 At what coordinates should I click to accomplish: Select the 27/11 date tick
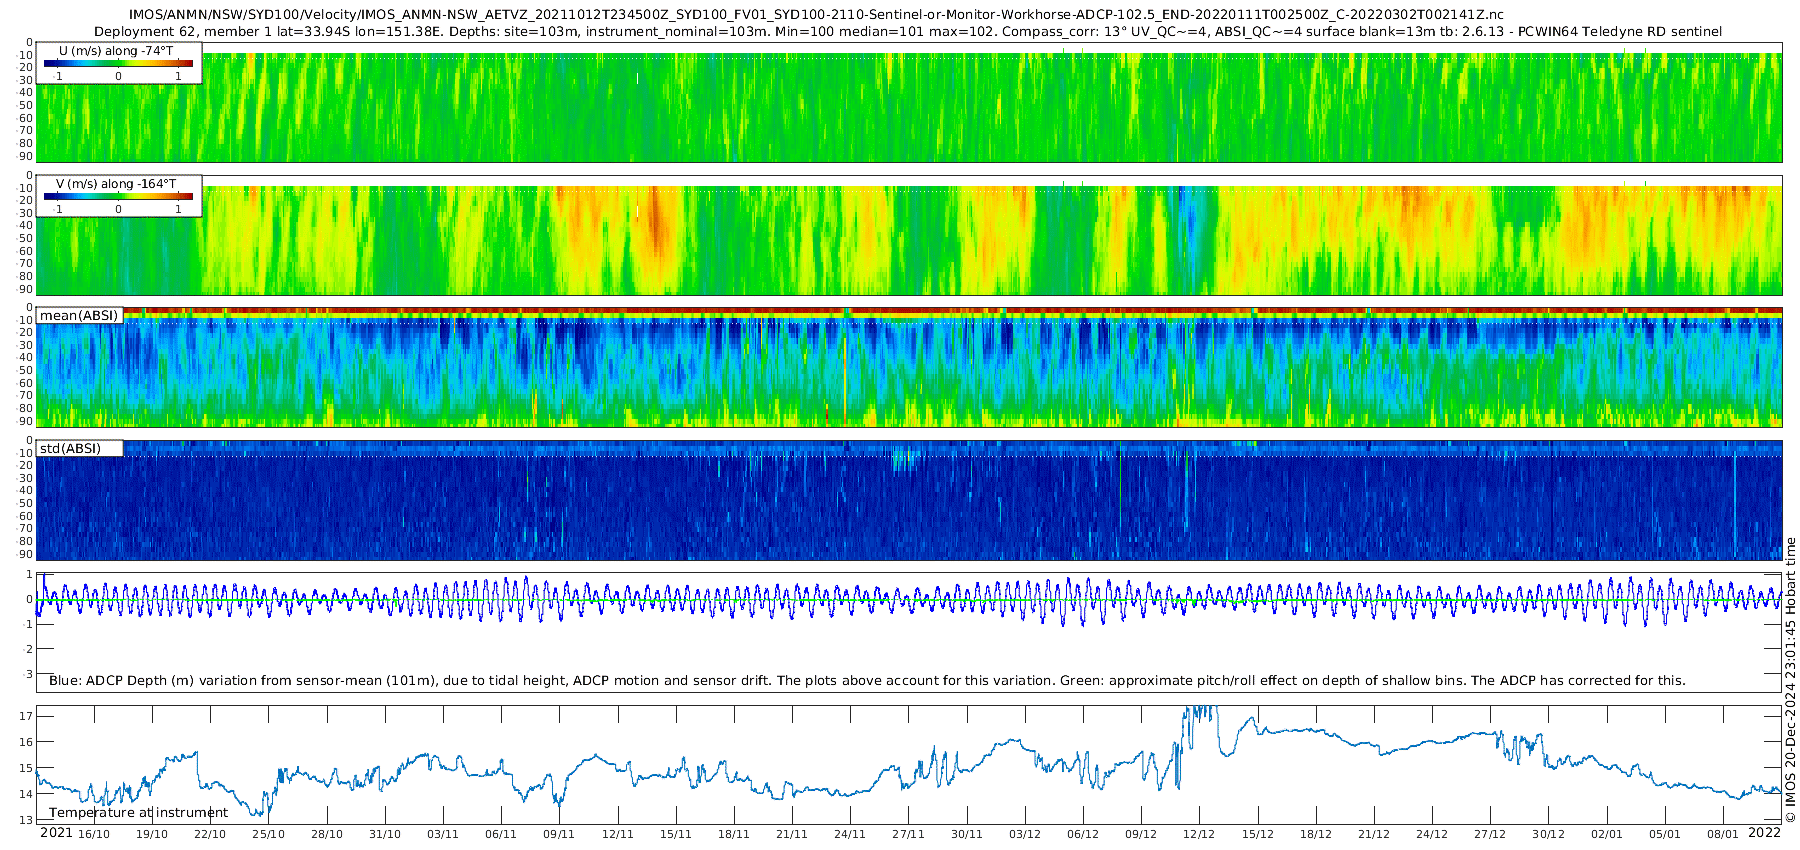tap(908, 834)
